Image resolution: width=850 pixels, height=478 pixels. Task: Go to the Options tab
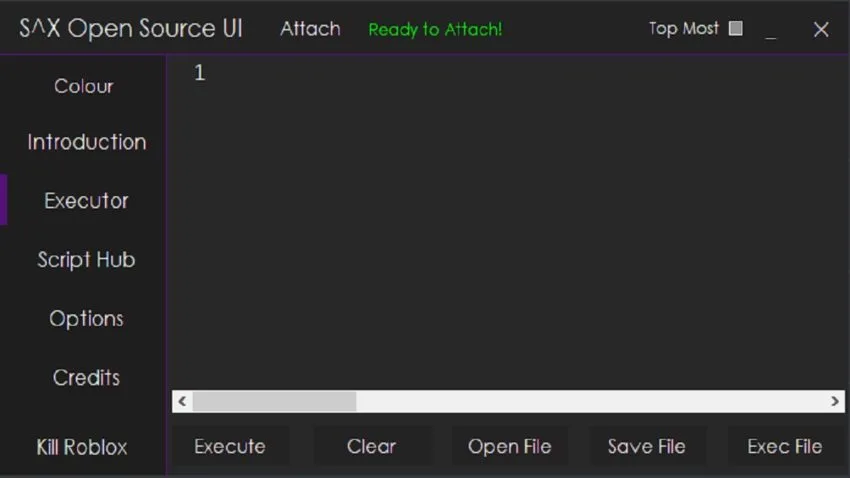tap(86, 319)
